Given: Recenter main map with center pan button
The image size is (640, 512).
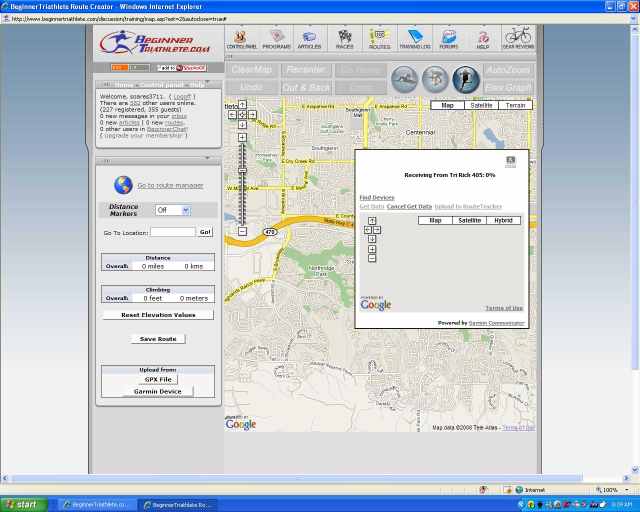Looking at the screenshot, I should [242, 115].
